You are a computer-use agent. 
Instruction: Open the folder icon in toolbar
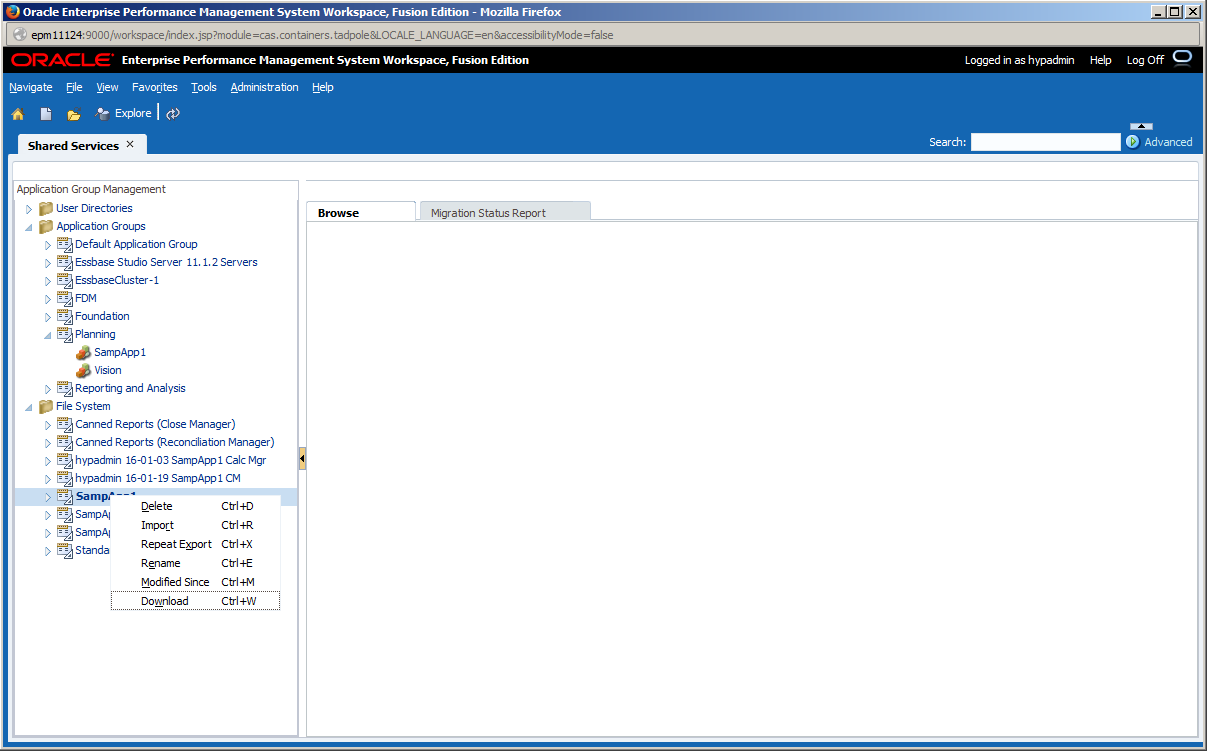click(x=74, y=114)
